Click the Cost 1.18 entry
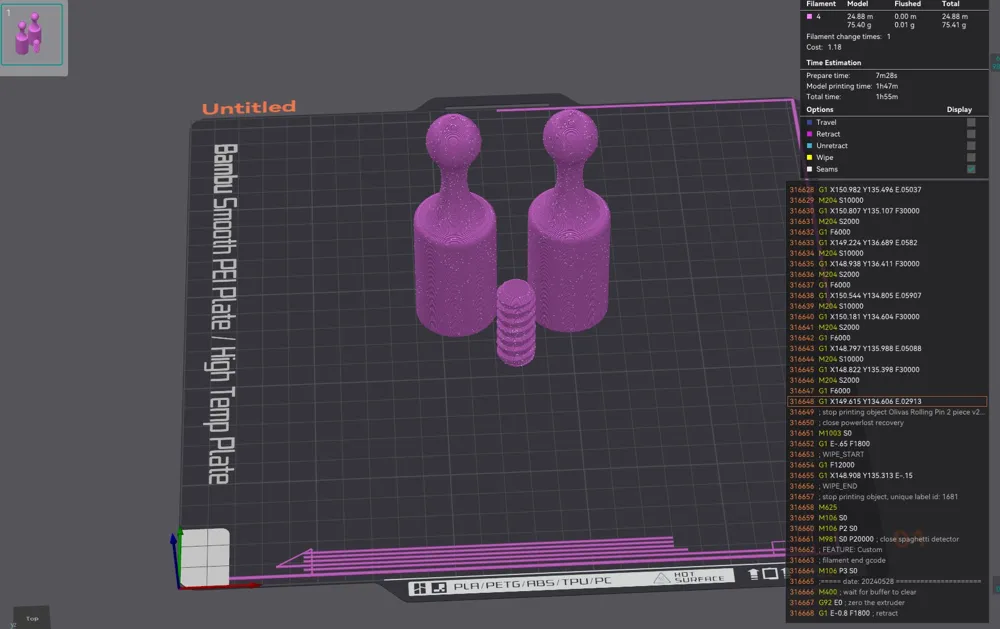 (x=823, y=47)
